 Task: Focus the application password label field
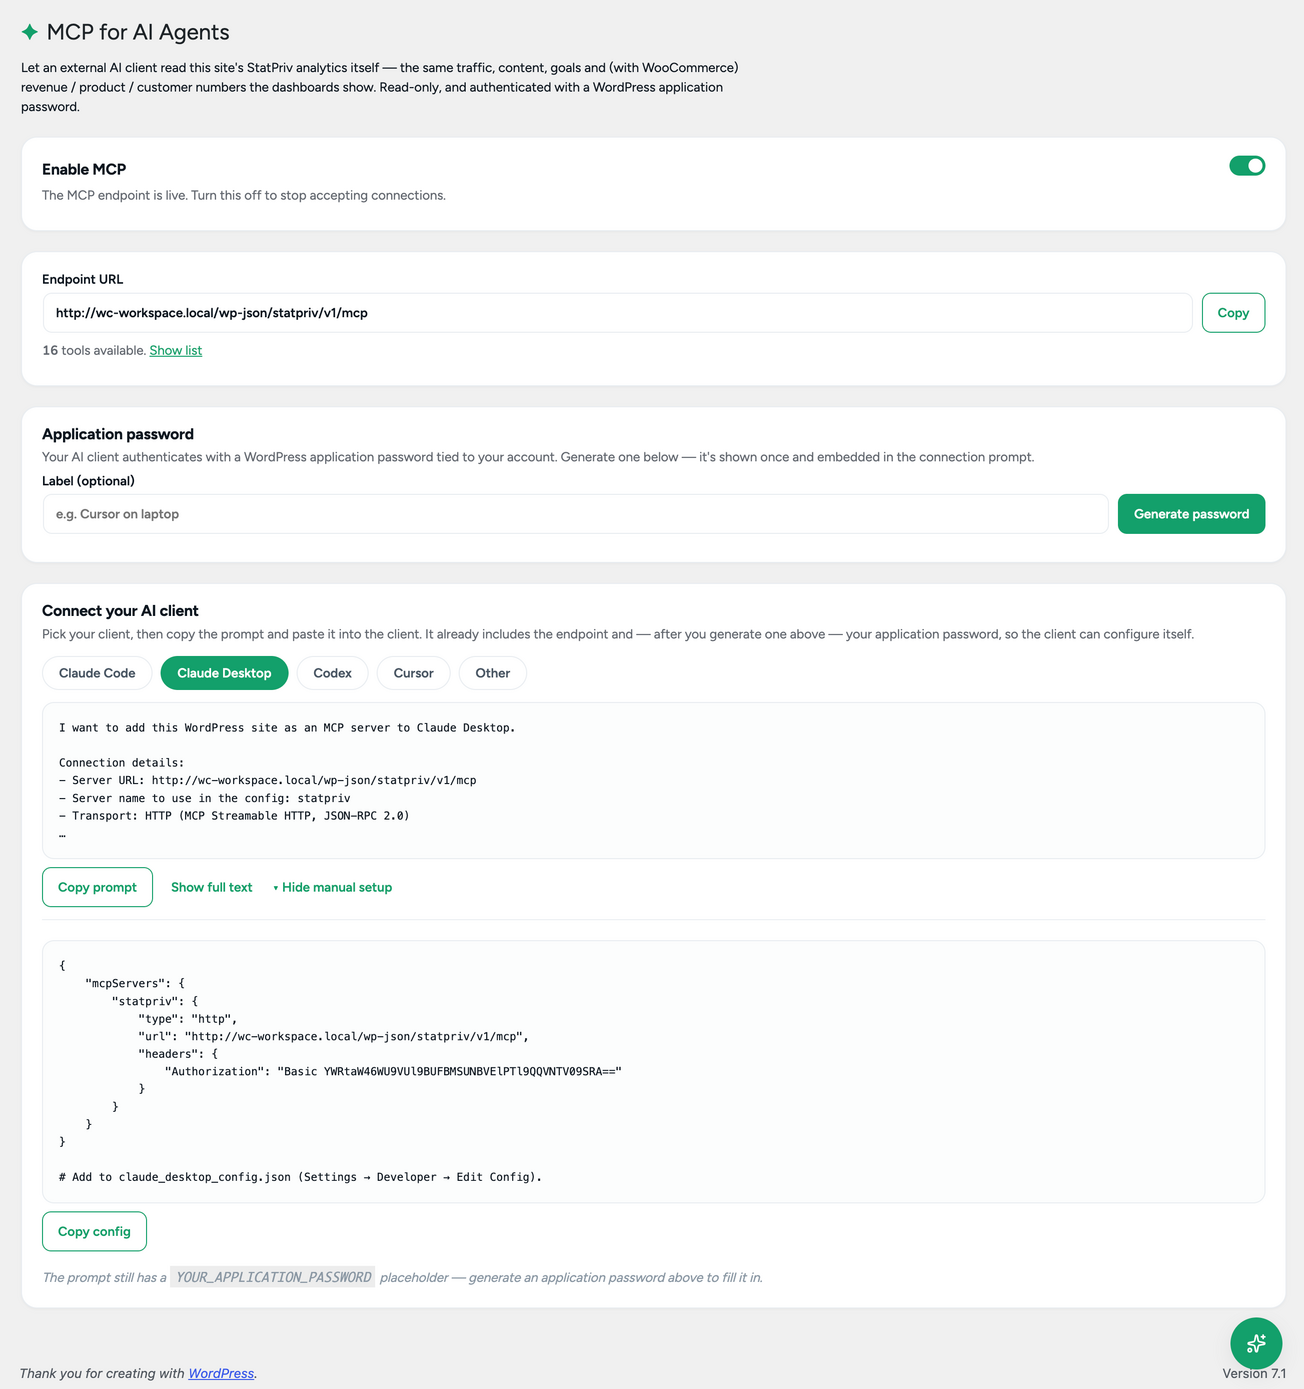pos(575,514)
